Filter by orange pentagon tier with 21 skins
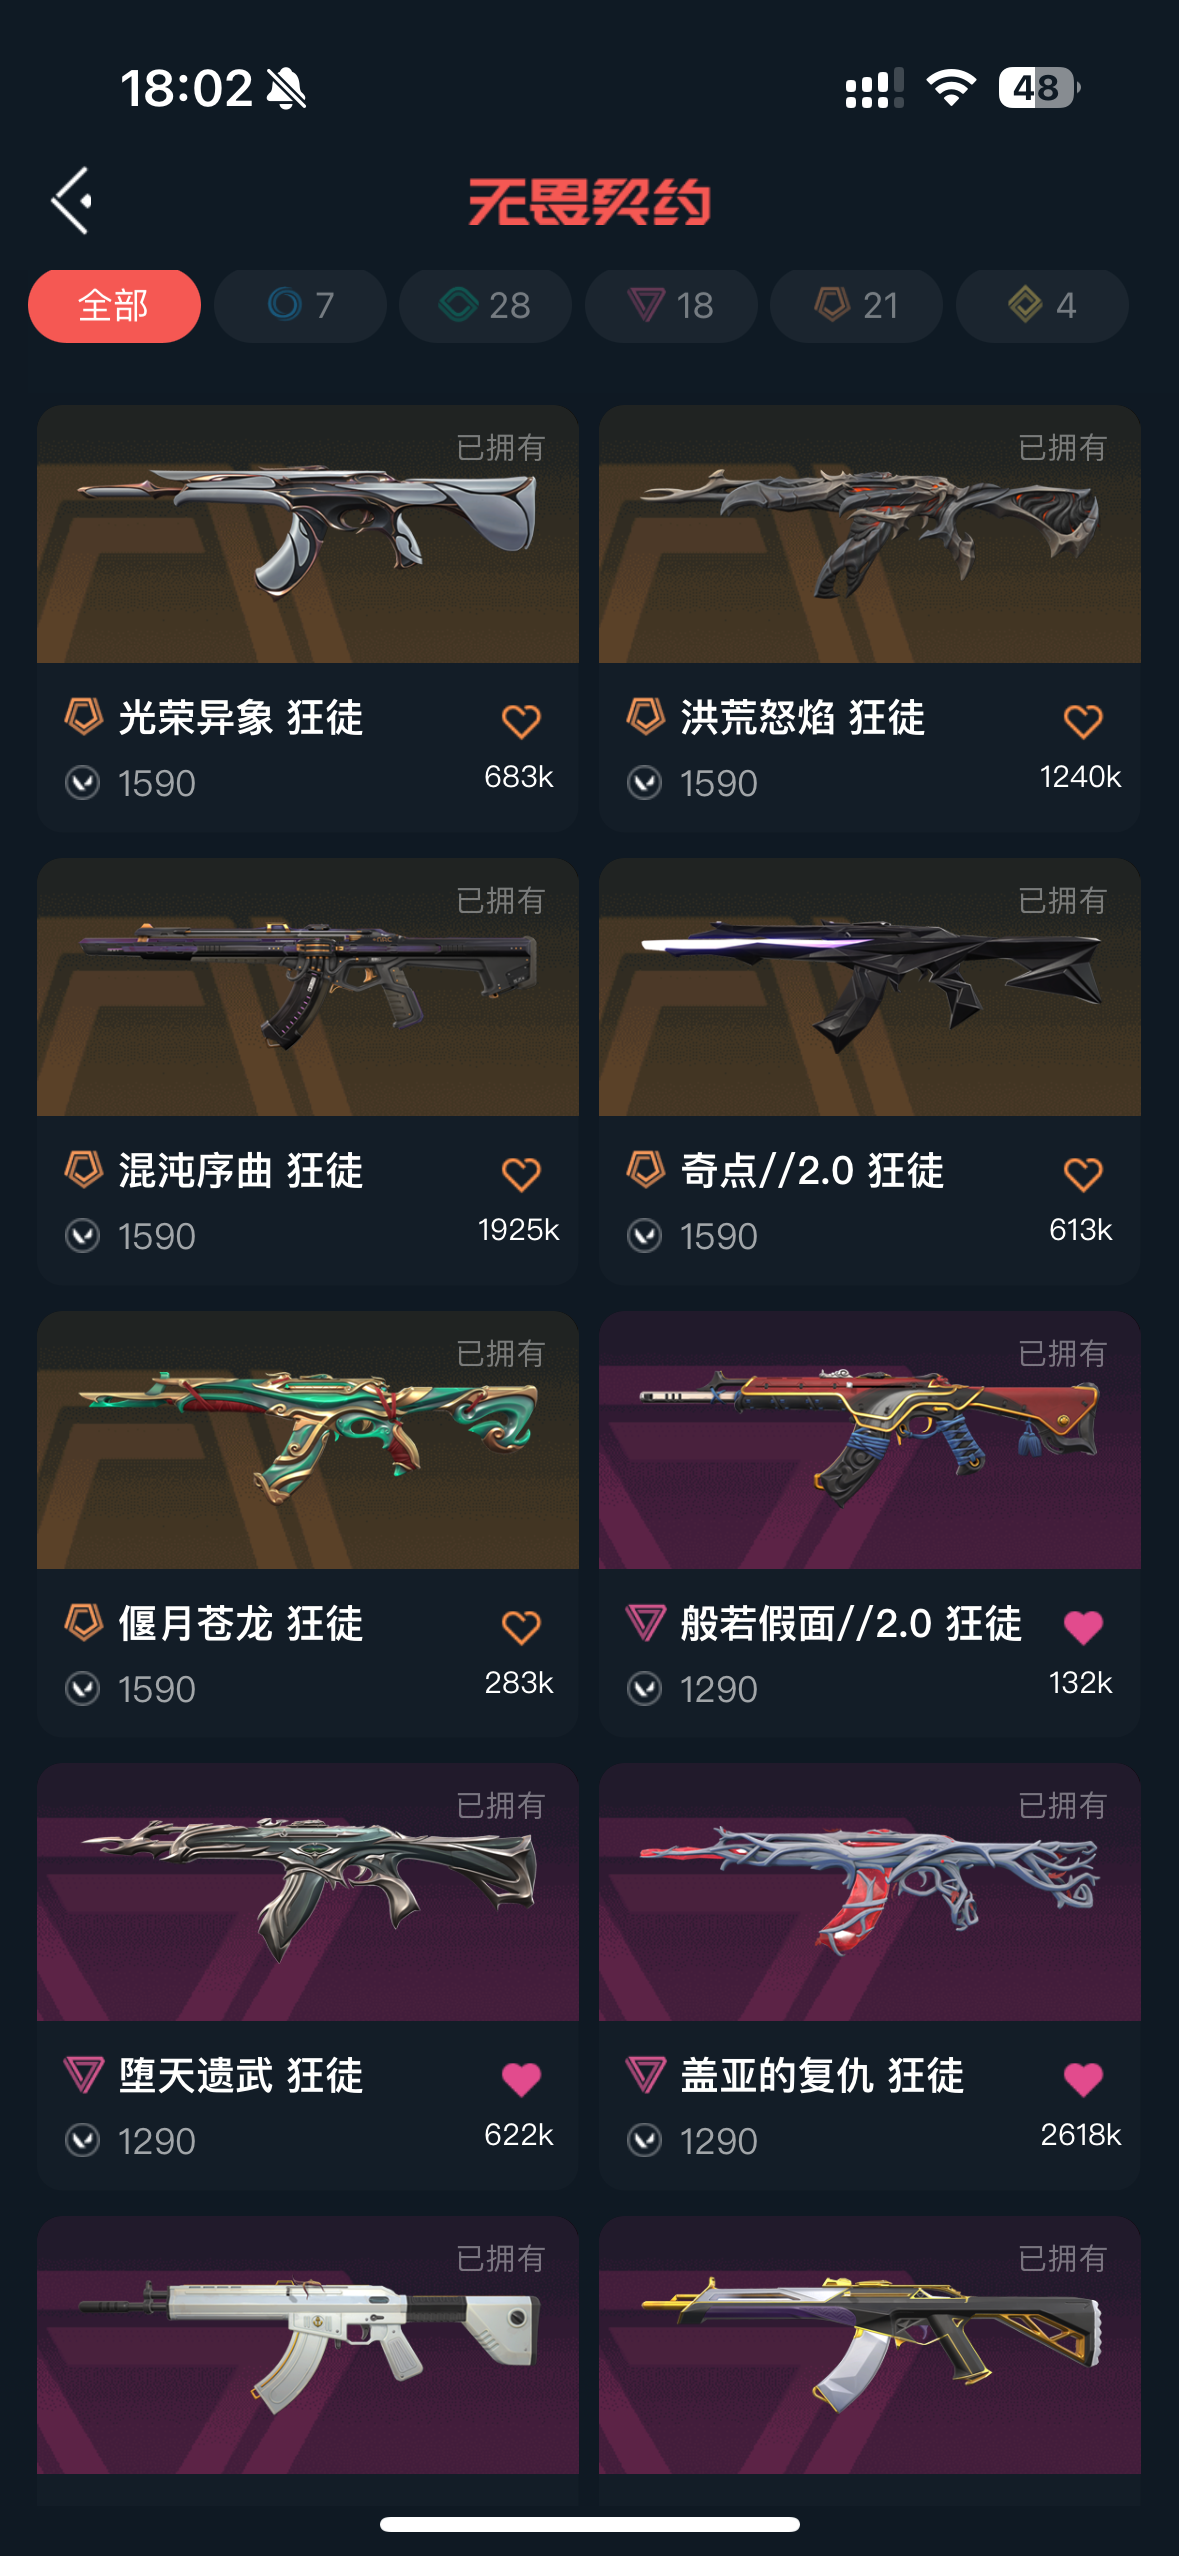Viewport: 1179px width, 2556px height. [856, 306]
